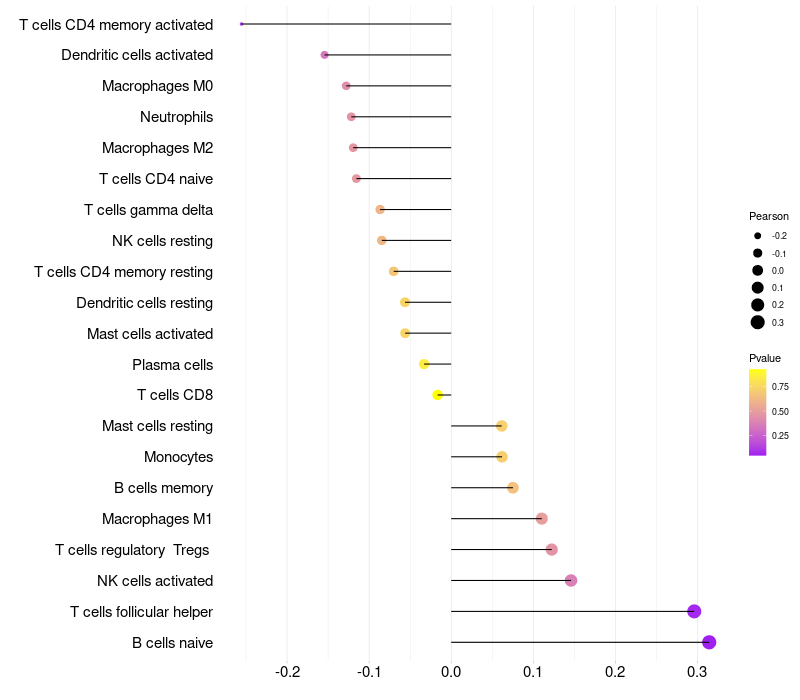This screenshot has height=700, width=800.
Task: Select the NK cells activated lollipop dot
Action: point(571,580)
